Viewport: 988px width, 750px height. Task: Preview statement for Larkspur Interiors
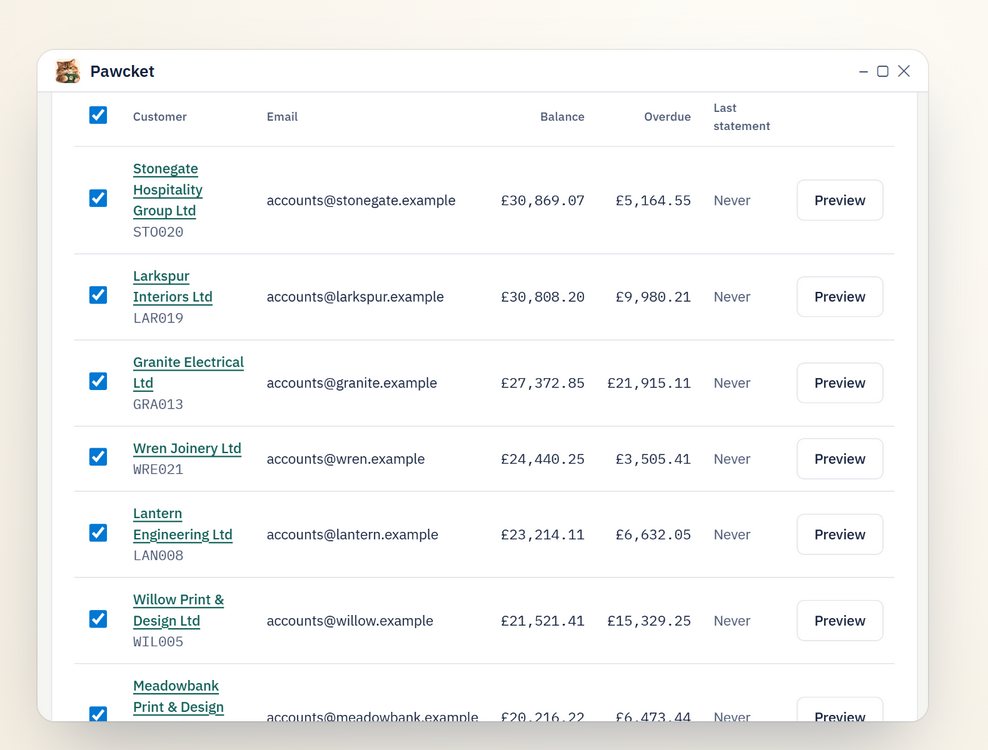[x=840, y=297]
